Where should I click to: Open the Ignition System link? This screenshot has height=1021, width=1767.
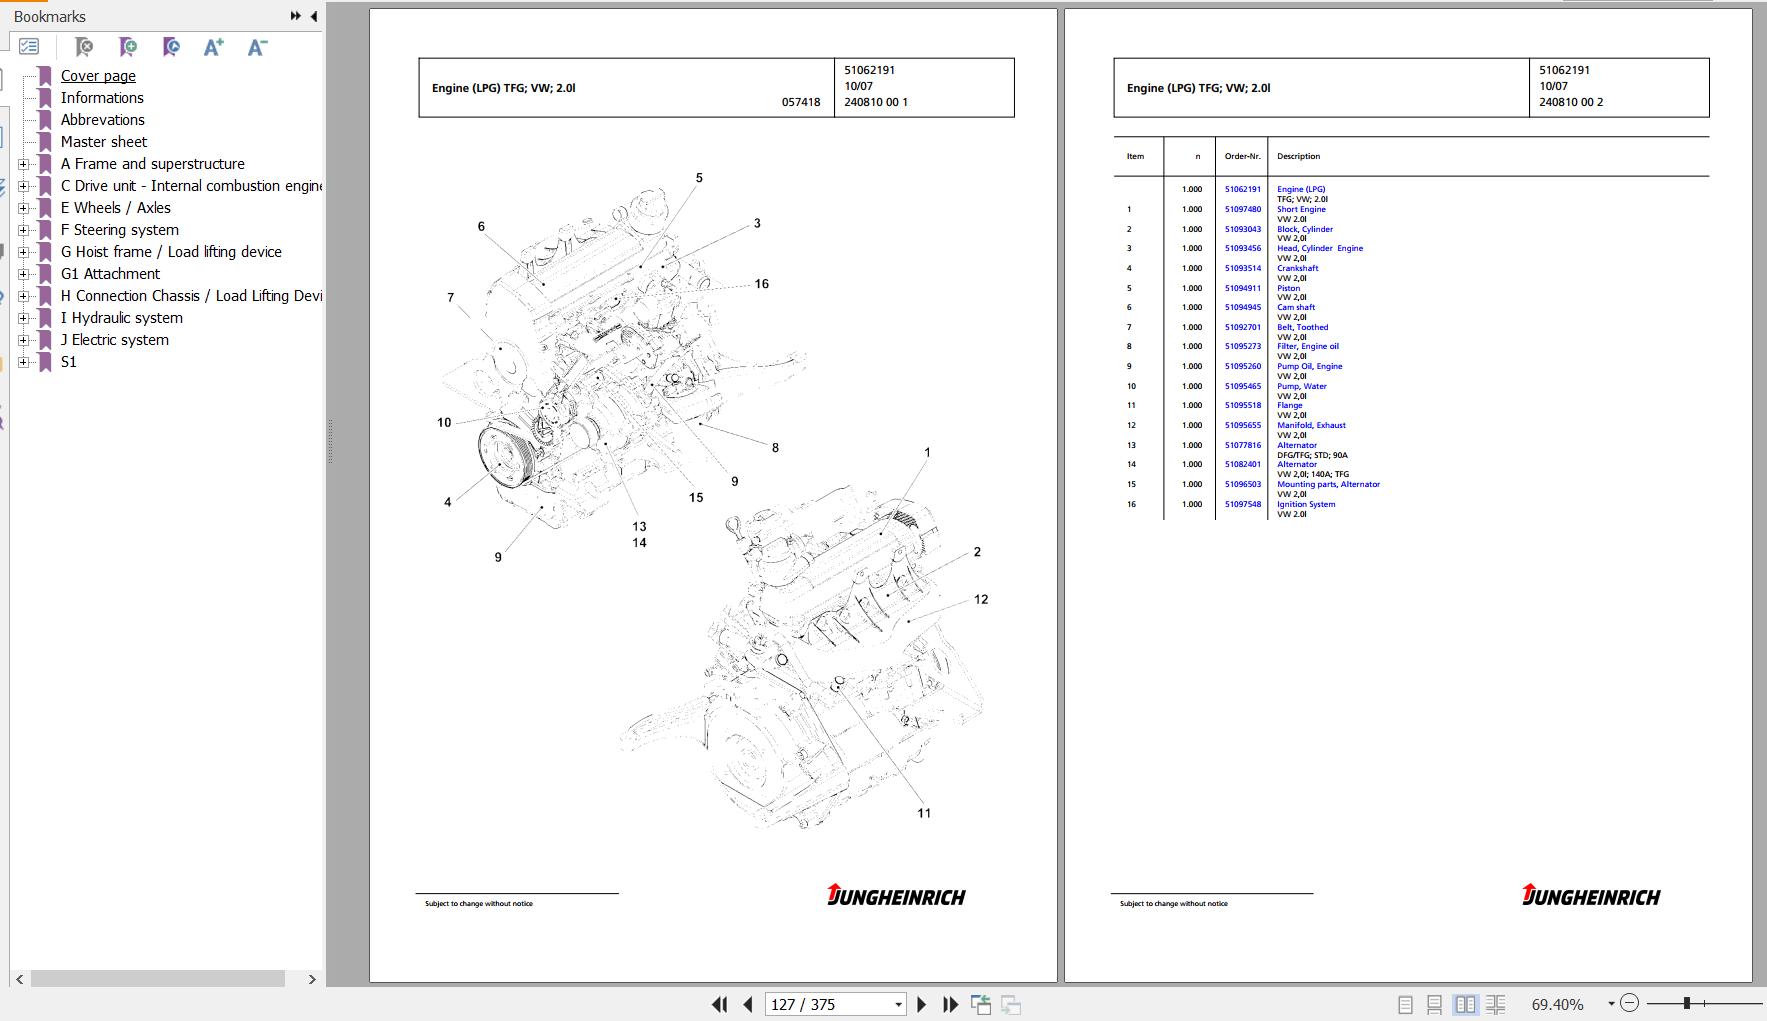[1305, 504]
